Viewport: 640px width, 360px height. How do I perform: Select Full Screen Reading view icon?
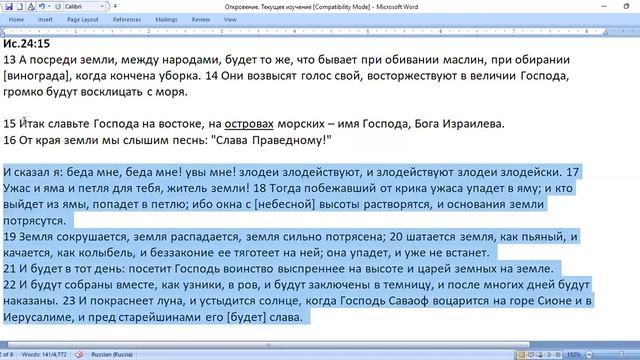click(531, 355)
